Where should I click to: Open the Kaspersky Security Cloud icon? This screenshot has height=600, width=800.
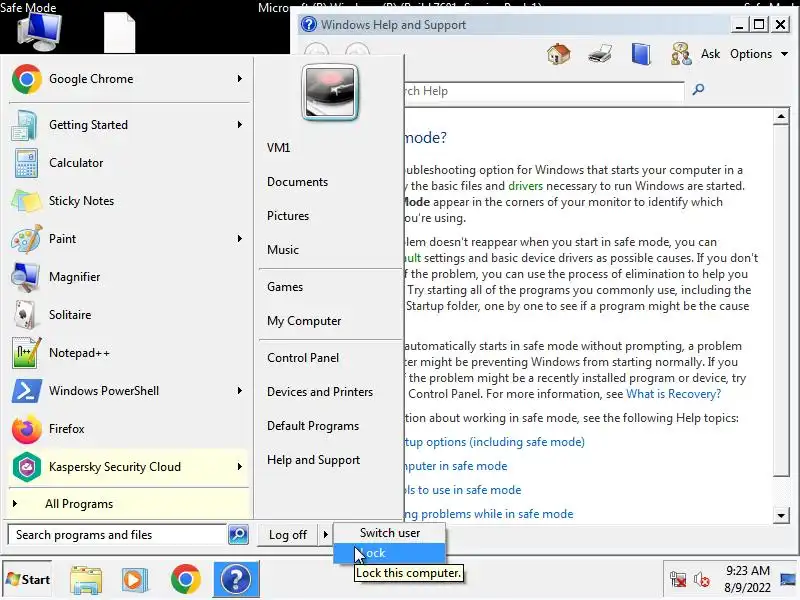point(27,467)
